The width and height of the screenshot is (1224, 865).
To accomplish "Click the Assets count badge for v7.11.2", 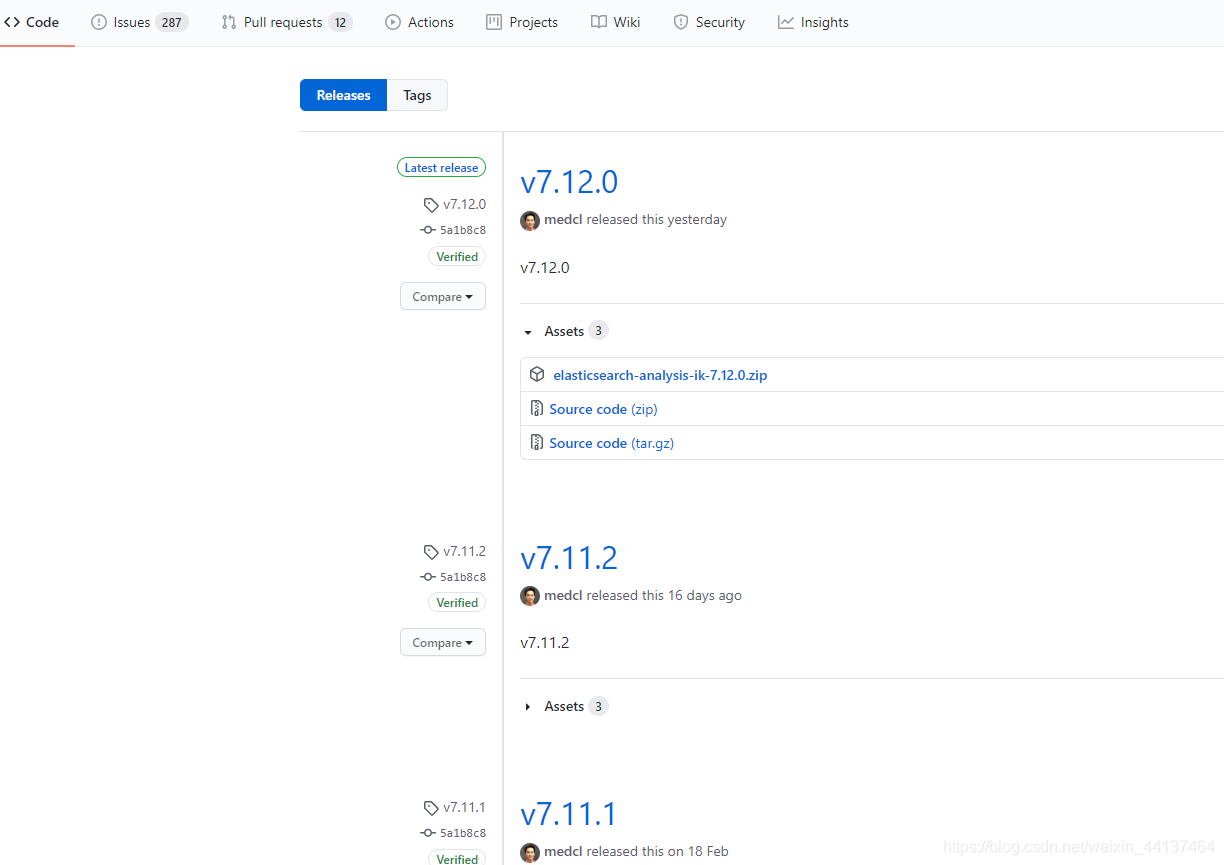I will (x=598, y=706).
